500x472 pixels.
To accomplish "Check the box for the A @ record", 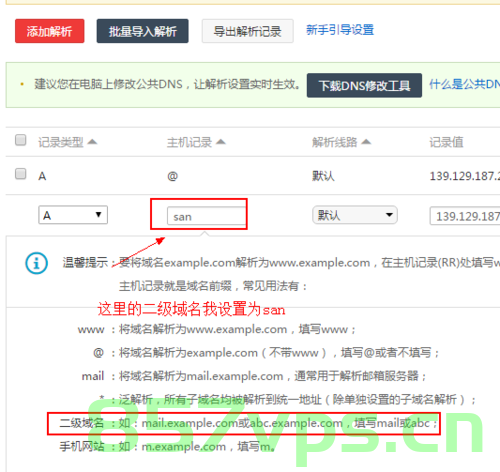I will pos(21,174).
